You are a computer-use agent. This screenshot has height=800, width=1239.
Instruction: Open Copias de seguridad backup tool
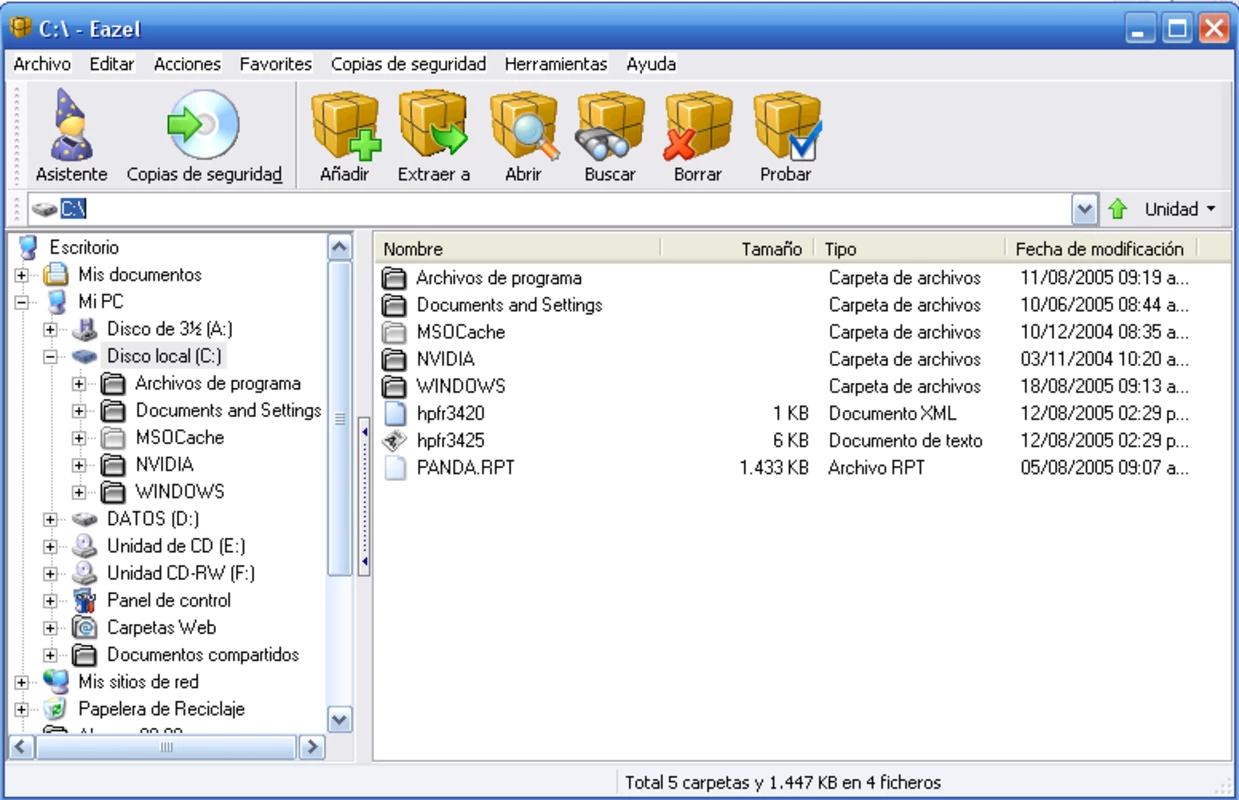point(204,136)
